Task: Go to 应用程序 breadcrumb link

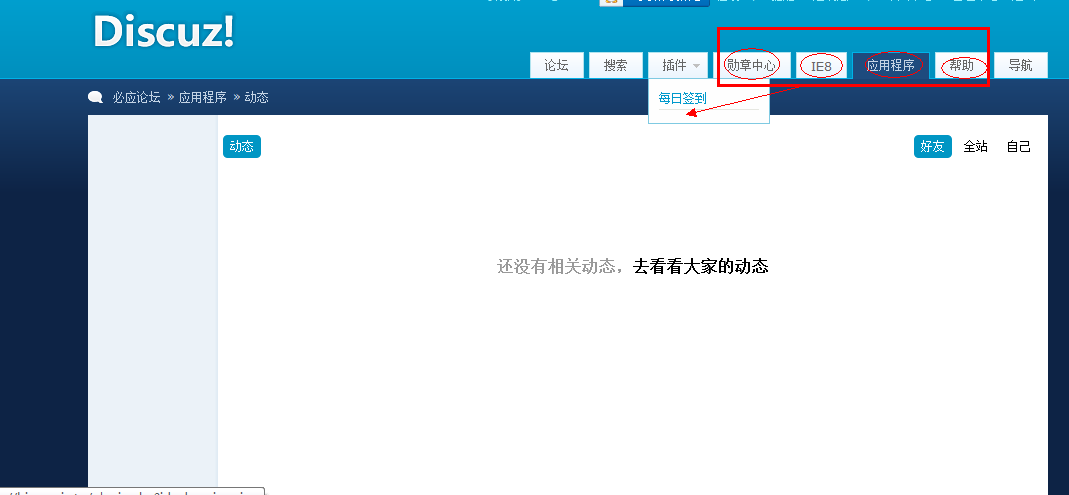Action: coord(202,98)
